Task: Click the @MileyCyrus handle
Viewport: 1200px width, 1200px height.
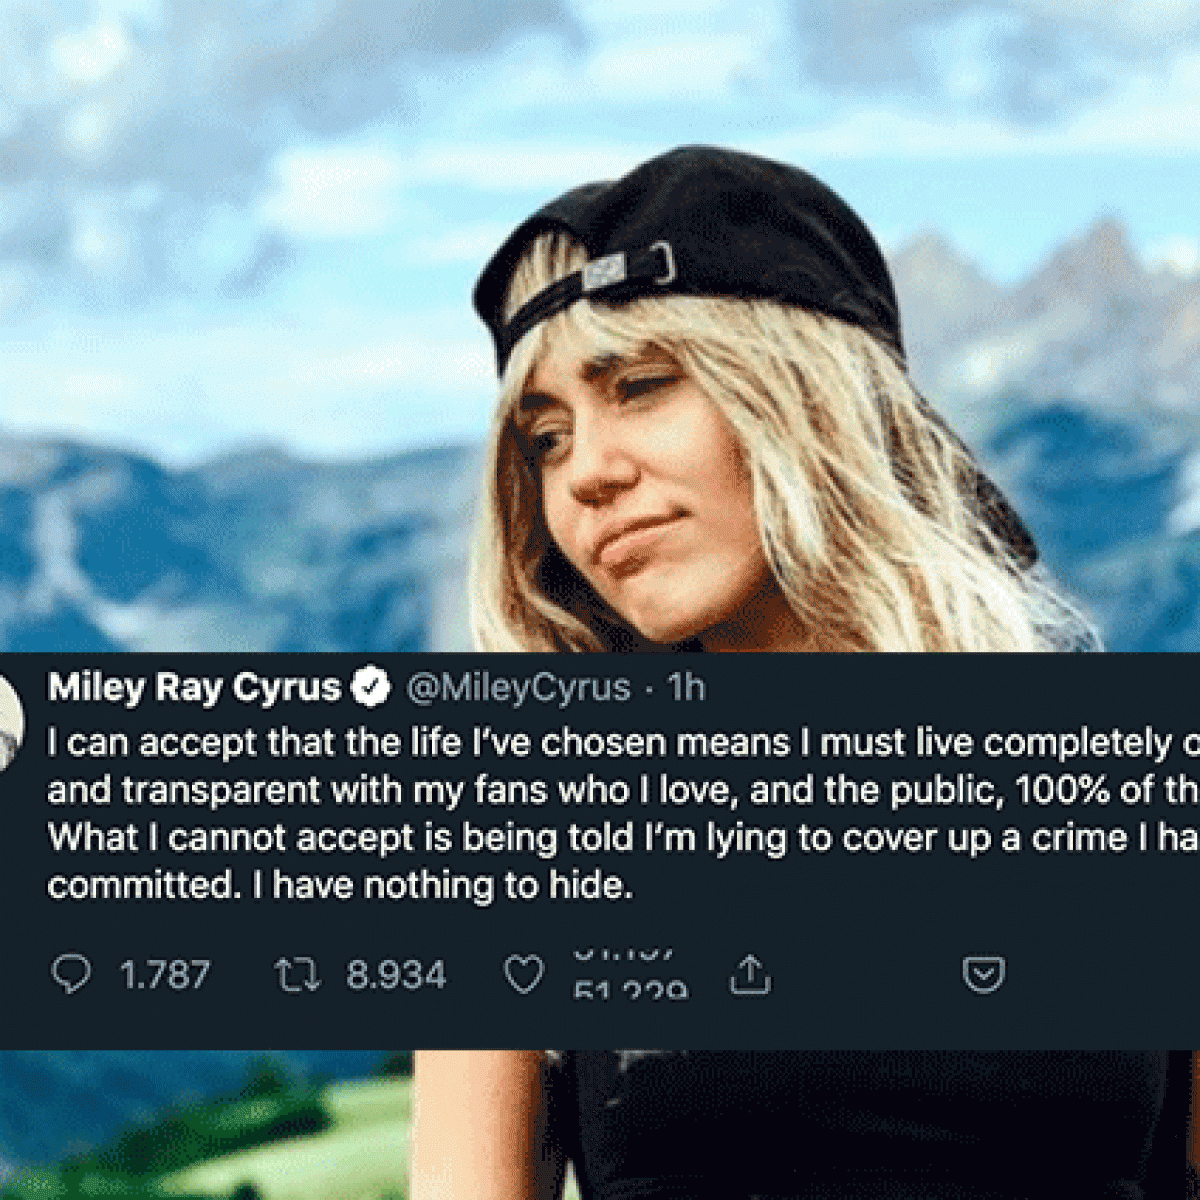Action: (518, 688)
